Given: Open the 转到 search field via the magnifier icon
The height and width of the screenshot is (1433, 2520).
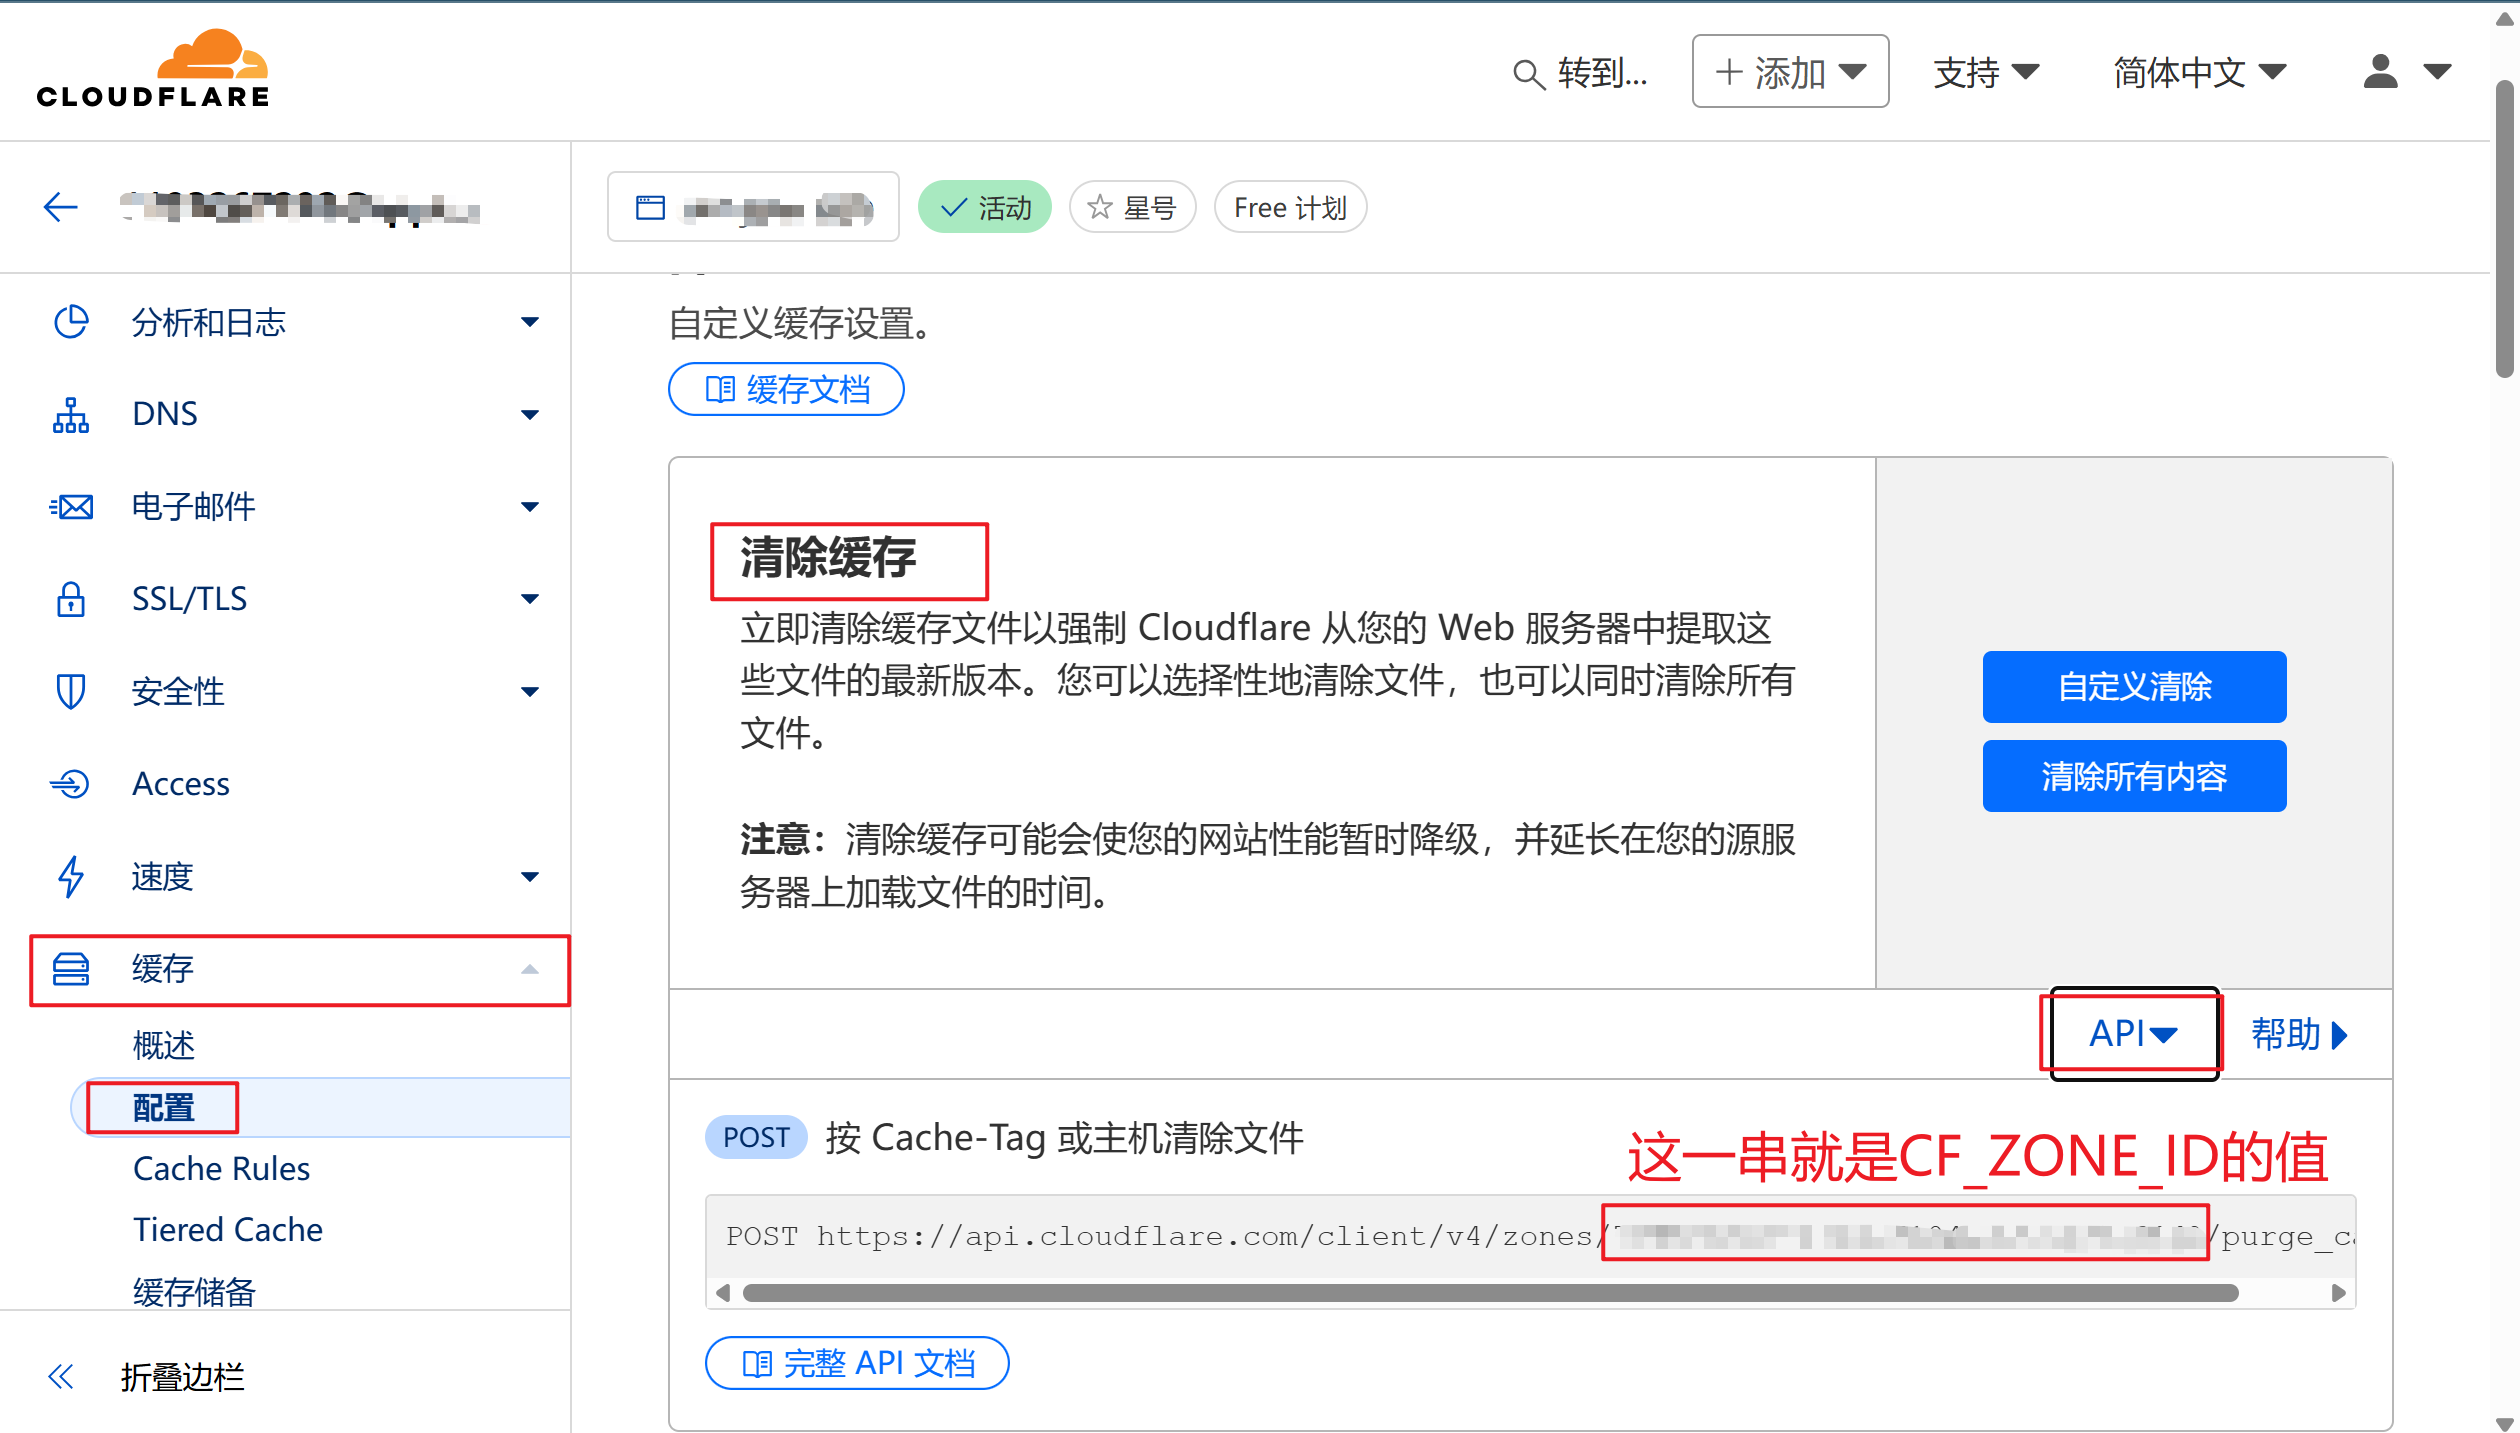Looking at the screenshot, I should tap(1527, 73).
